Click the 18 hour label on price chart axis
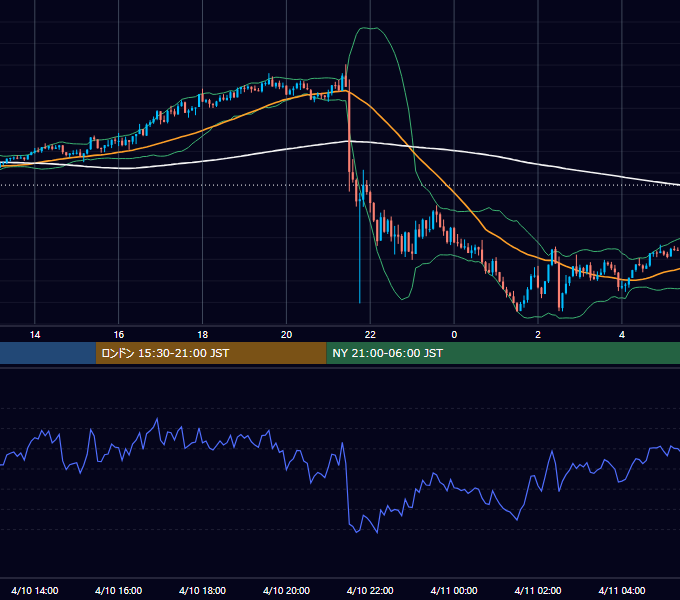Image resolution: width=680 pixels, height=600 pixels. point(203,335)
